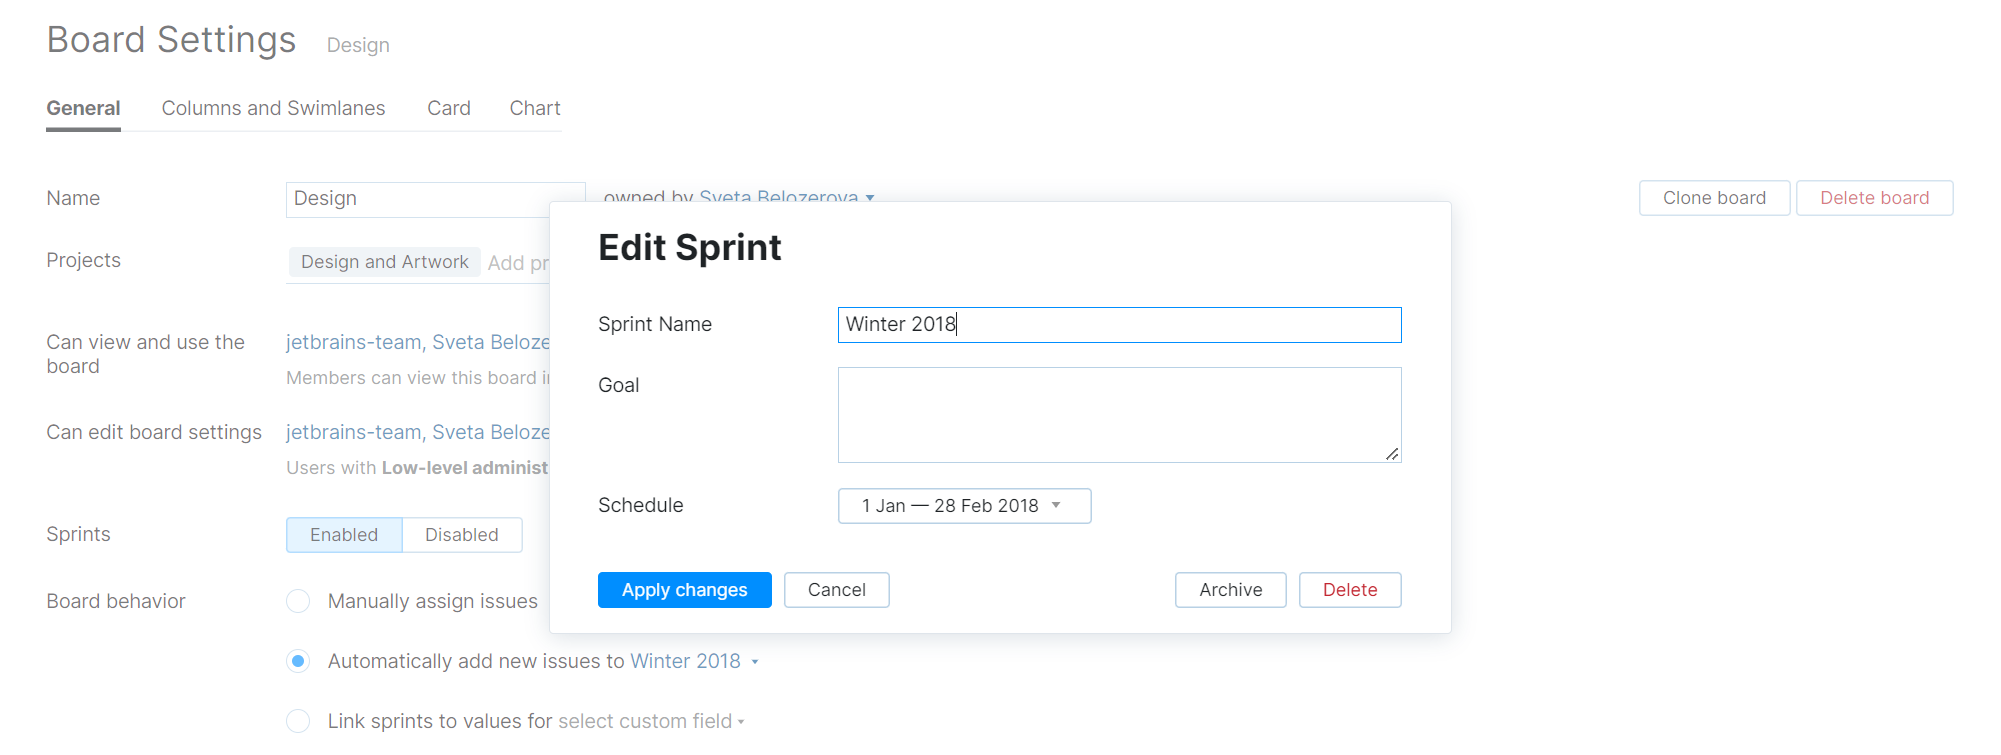Open the select custom field dropdown

tap(651, 721)
